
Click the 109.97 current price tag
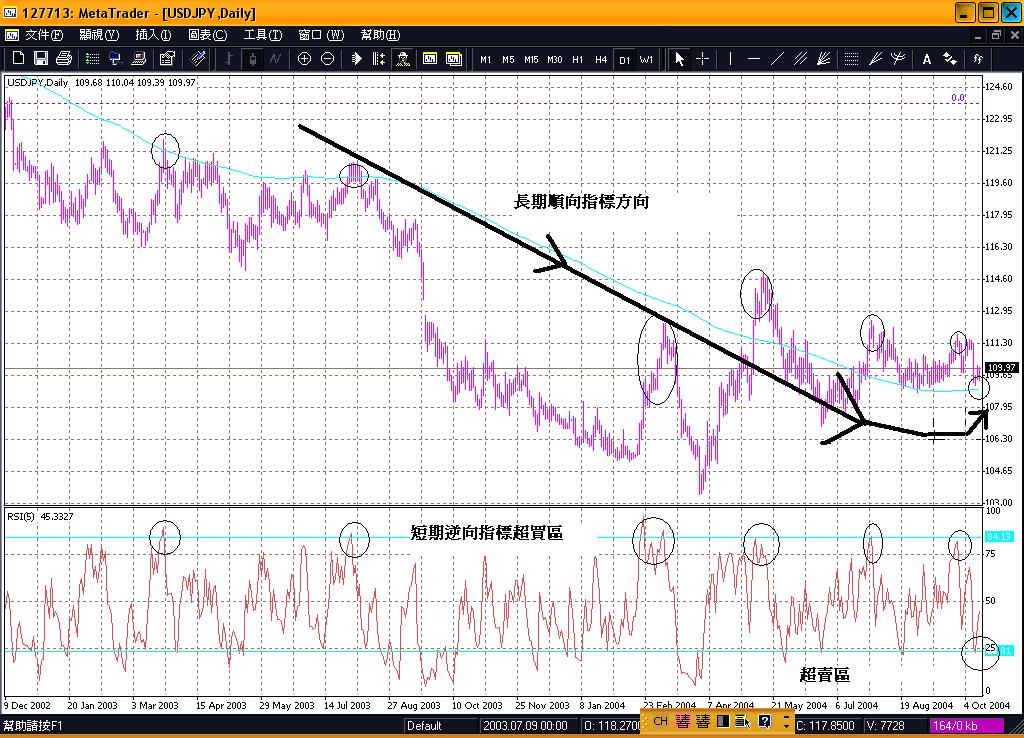(x=1000, y=368)
